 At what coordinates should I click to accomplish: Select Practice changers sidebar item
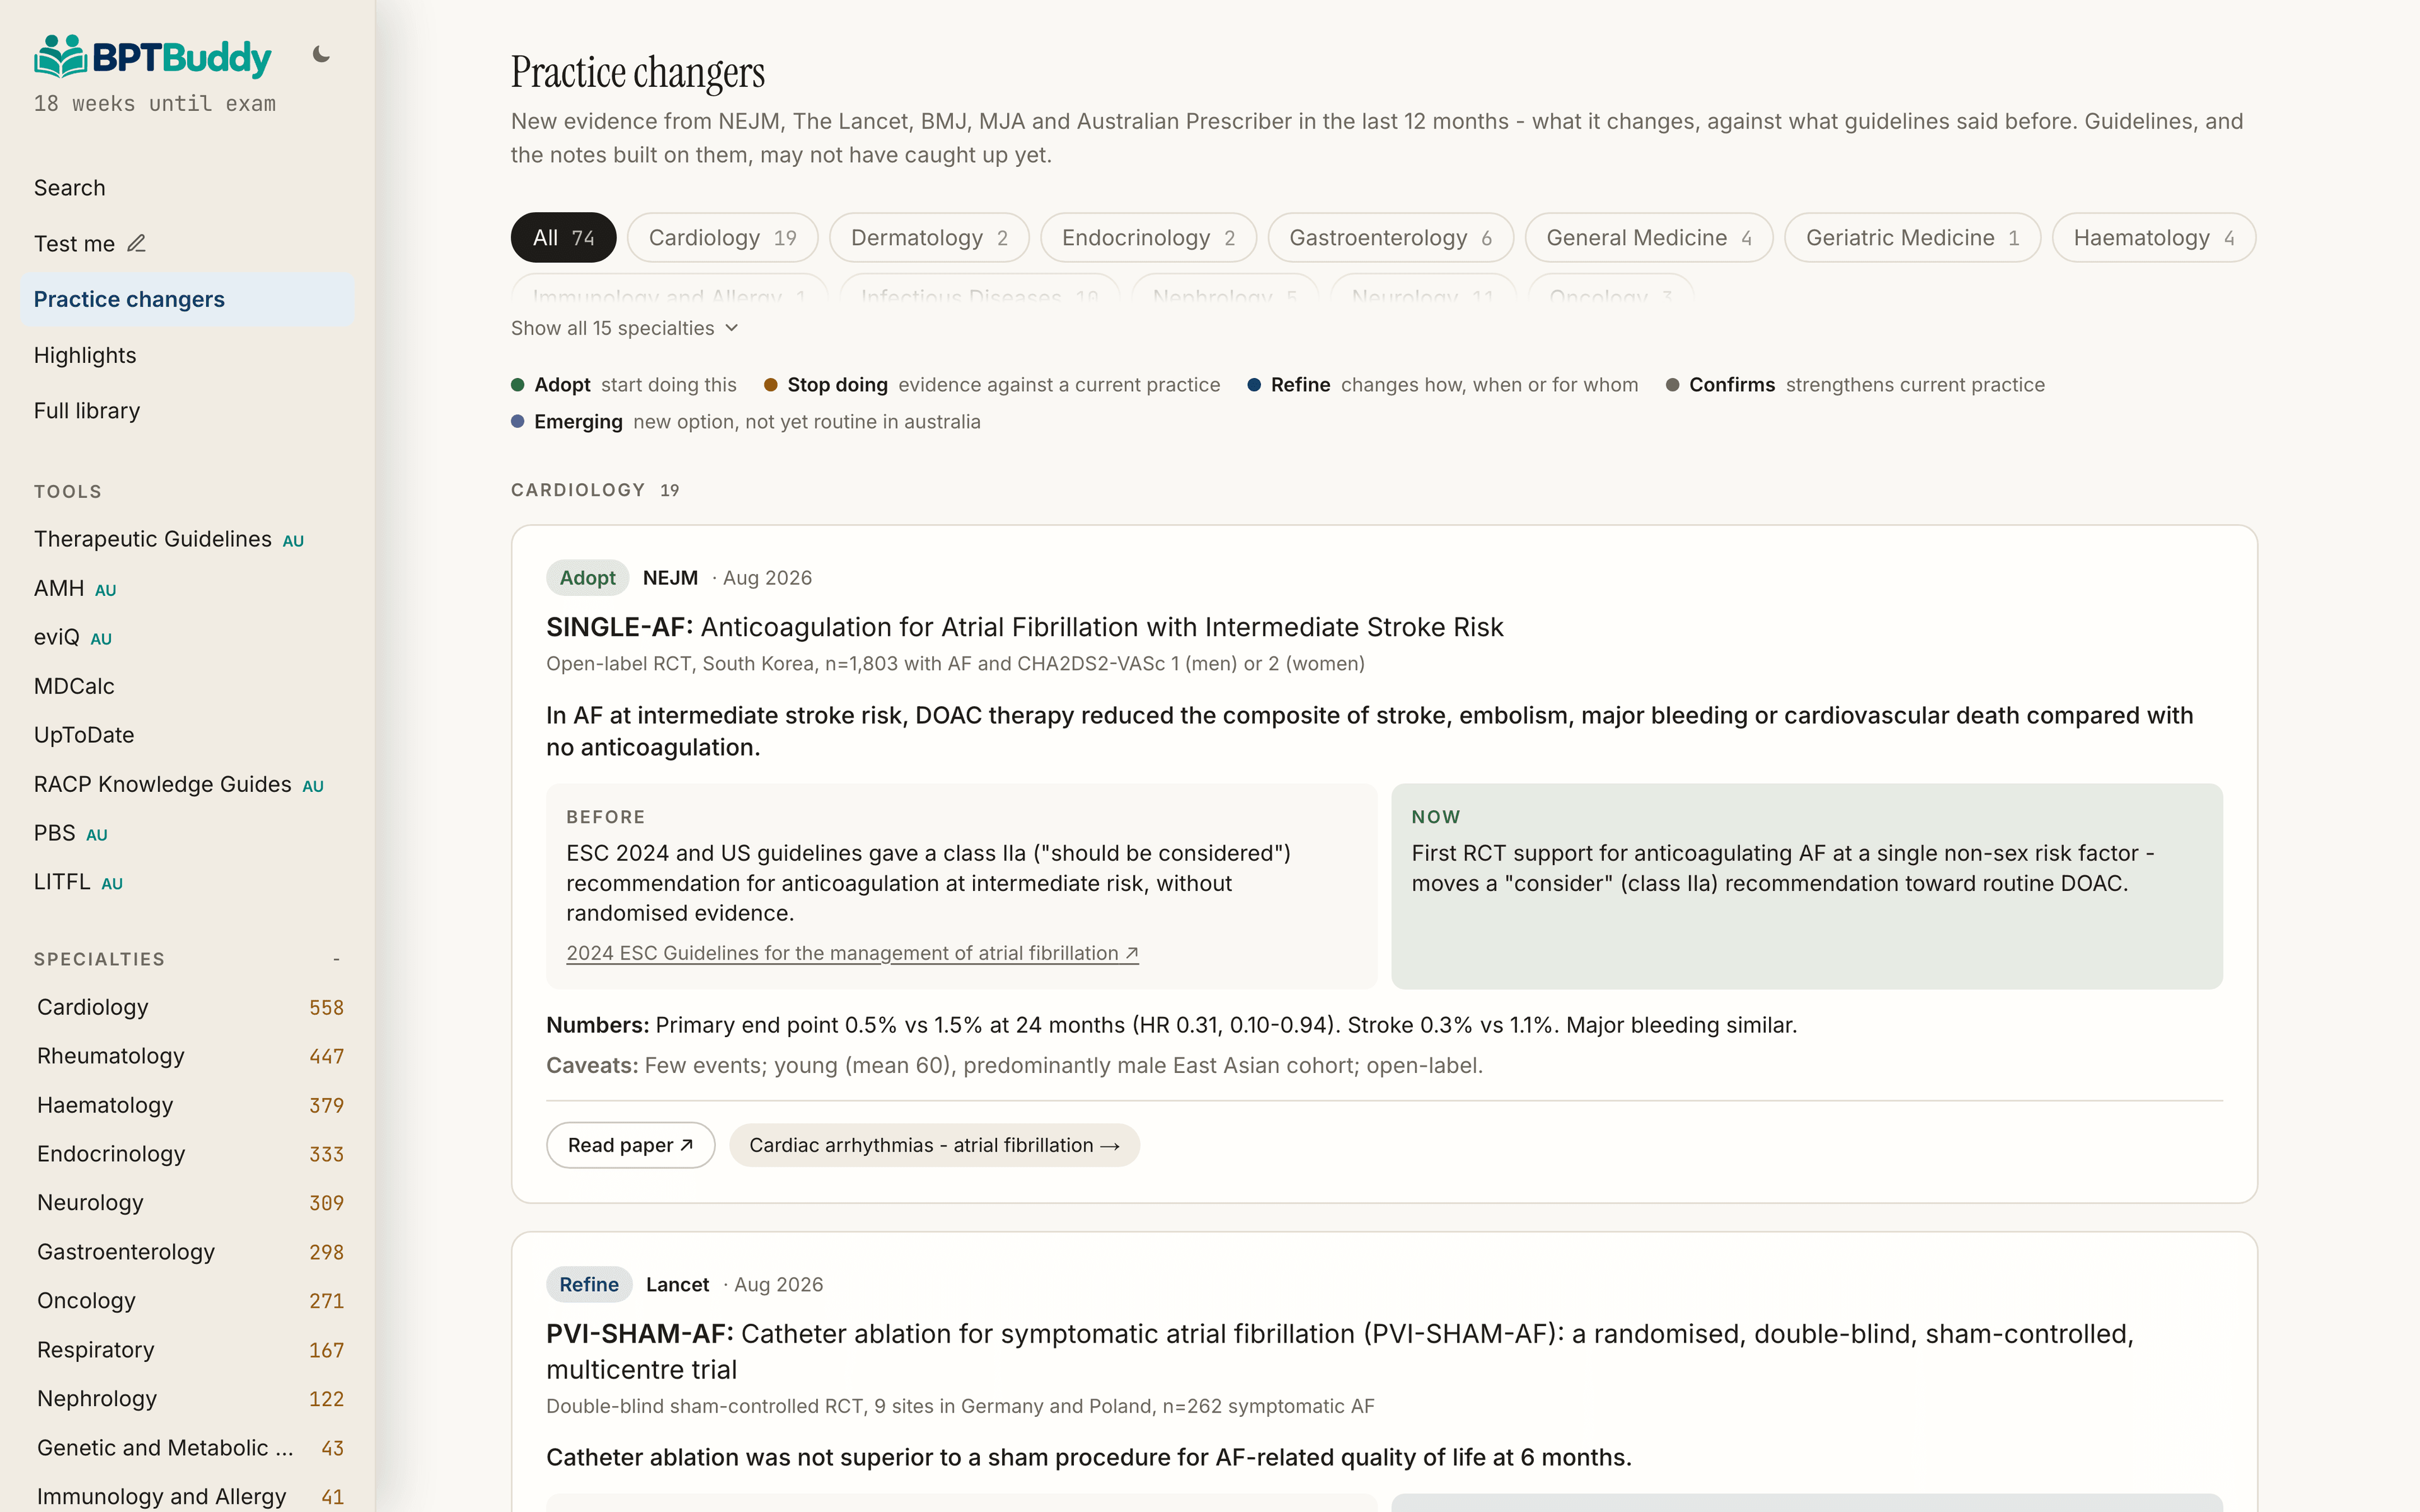[188, 299]
